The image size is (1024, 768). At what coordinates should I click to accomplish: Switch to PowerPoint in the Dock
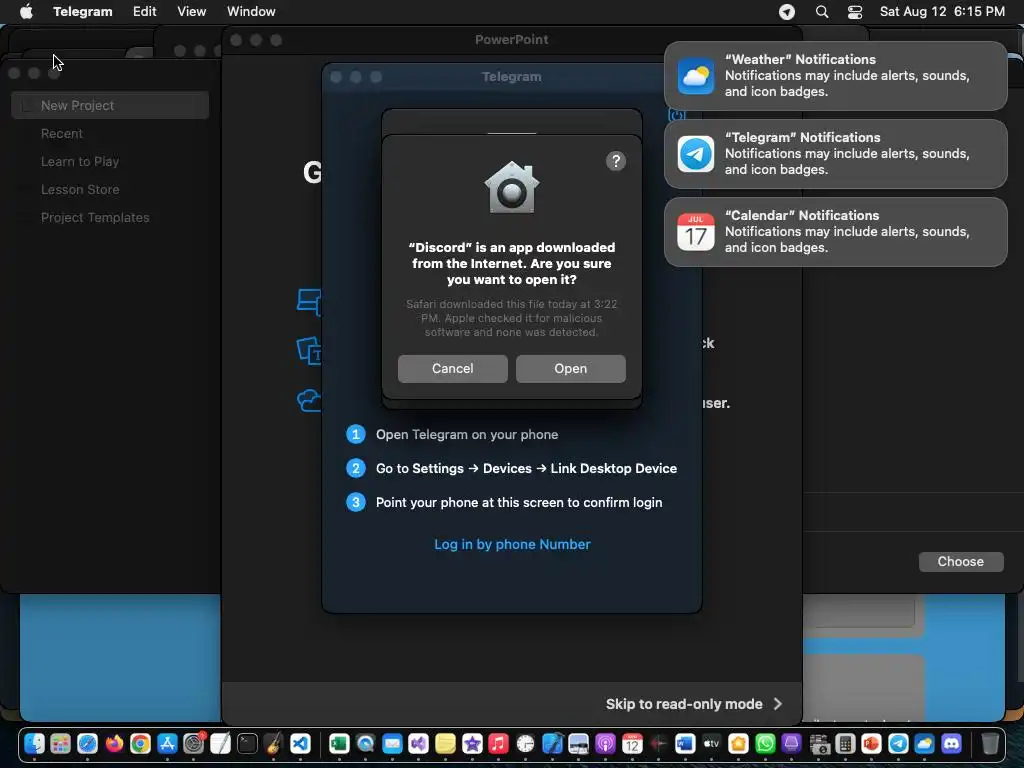point(871,743)
